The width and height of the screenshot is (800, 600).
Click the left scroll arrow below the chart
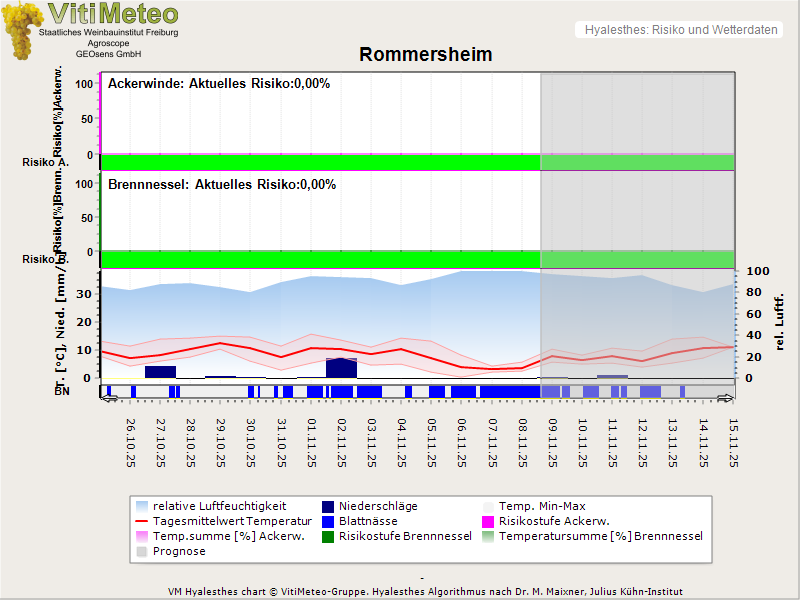(109, 399)
